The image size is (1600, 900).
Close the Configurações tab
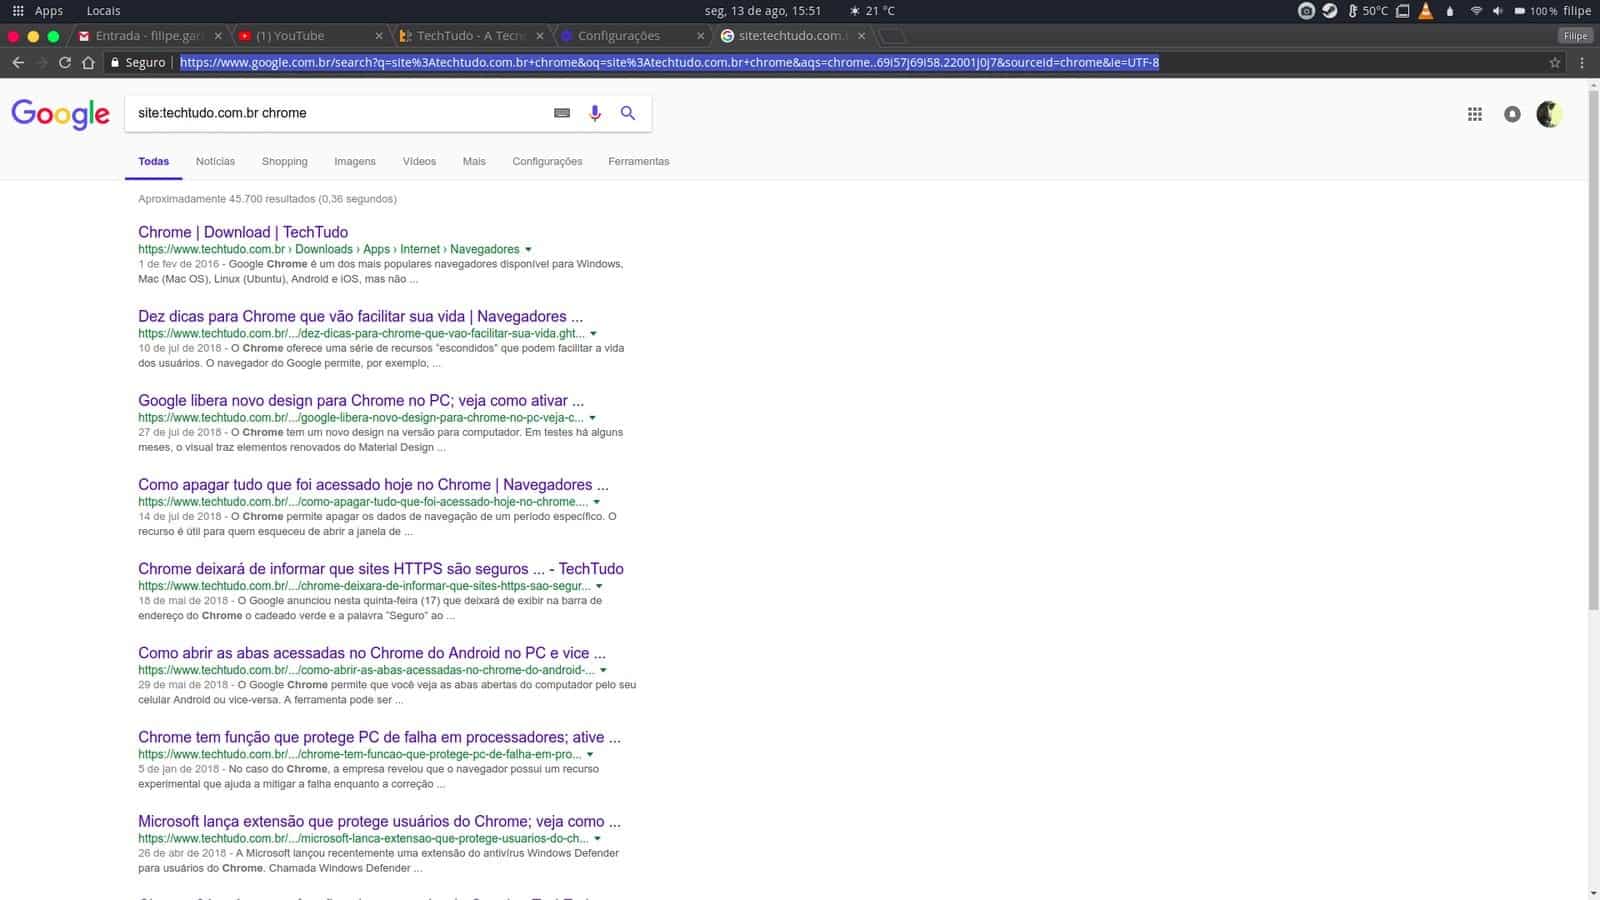pyautogui.click(x=700, y=36)
